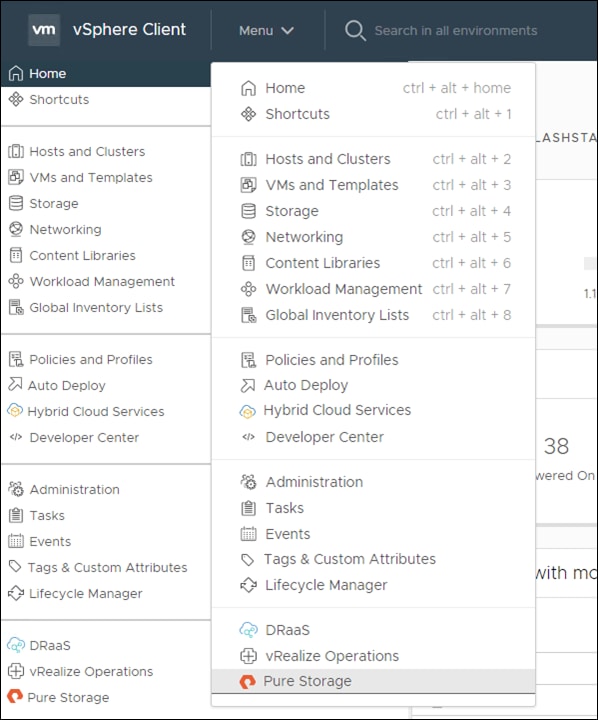598x720 pixels.
Task: Click DRaaS cloud icon in sidebar
Action: tap(16, 645)
